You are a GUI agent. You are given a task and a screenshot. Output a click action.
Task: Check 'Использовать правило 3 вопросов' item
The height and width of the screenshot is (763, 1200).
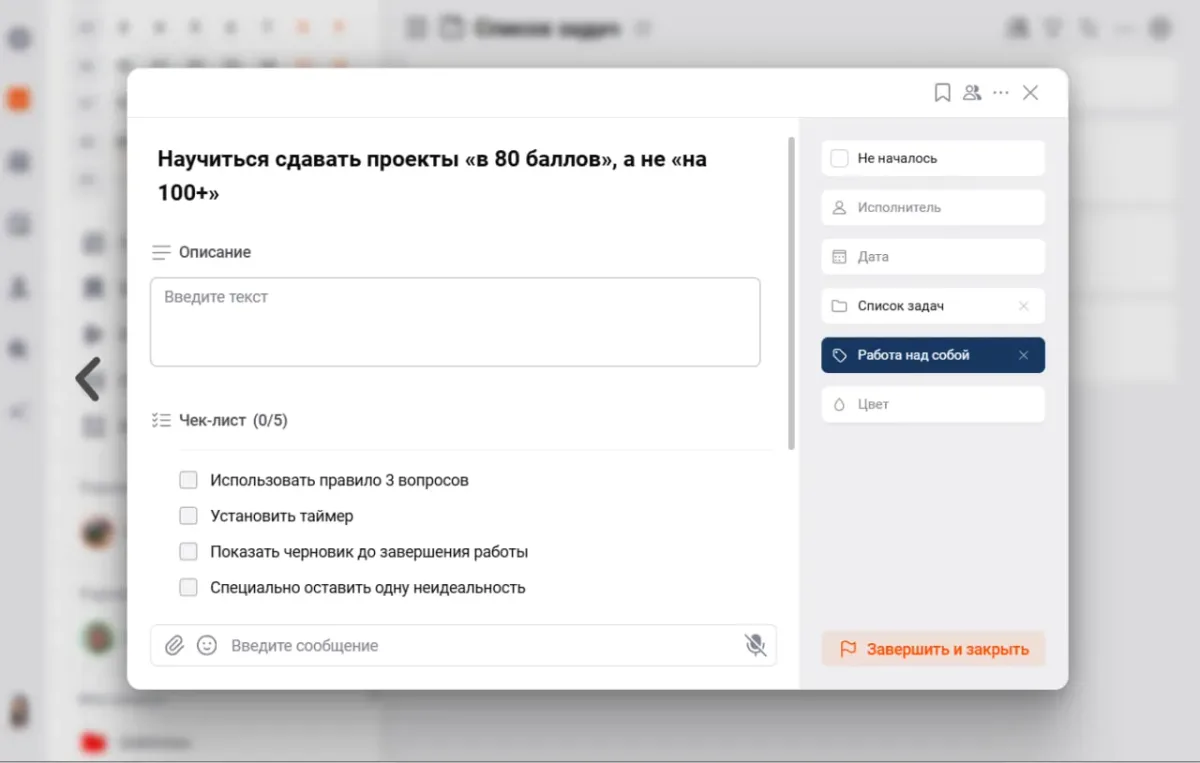[x=188, y=480]
